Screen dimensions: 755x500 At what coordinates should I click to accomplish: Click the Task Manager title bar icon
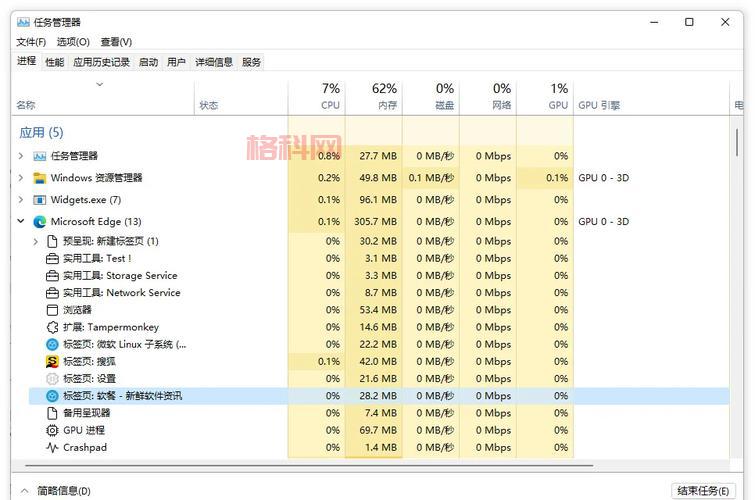(x=23, y=22)
